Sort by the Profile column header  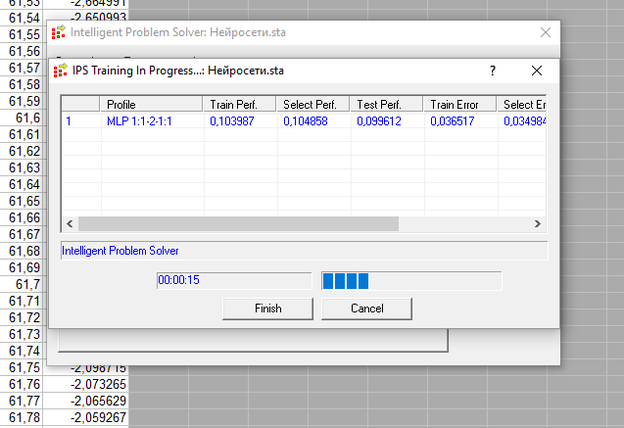pos(150,104)
